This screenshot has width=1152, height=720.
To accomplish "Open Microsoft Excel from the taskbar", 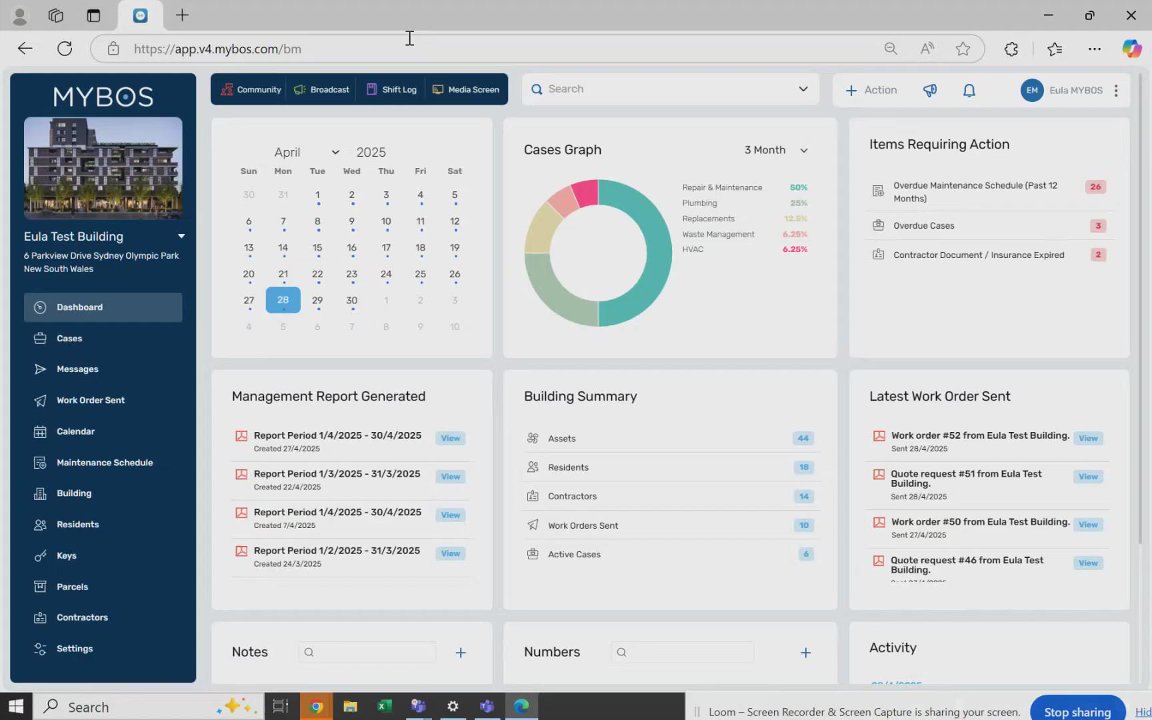I will tap(384, 707).
